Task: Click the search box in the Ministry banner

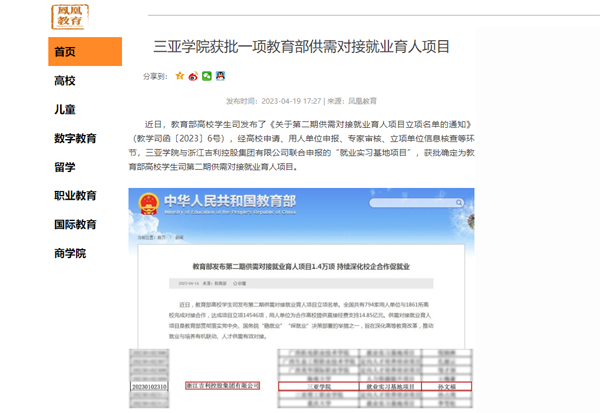Action: click(416, 202)
